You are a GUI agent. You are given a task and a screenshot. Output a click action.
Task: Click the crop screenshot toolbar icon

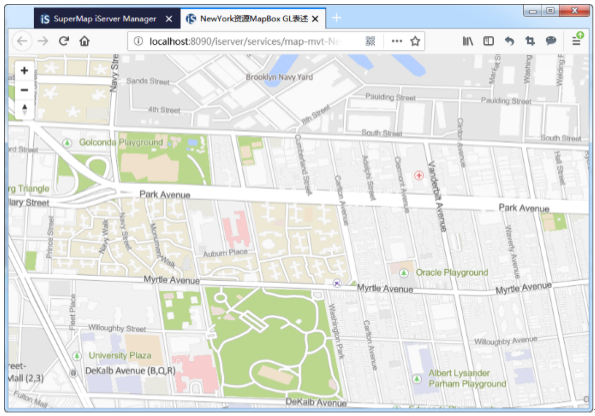click(530, 41)
